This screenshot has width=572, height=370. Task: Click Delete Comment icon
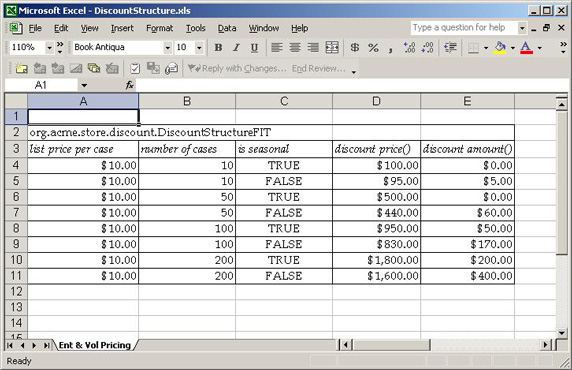tap(112, 68)
